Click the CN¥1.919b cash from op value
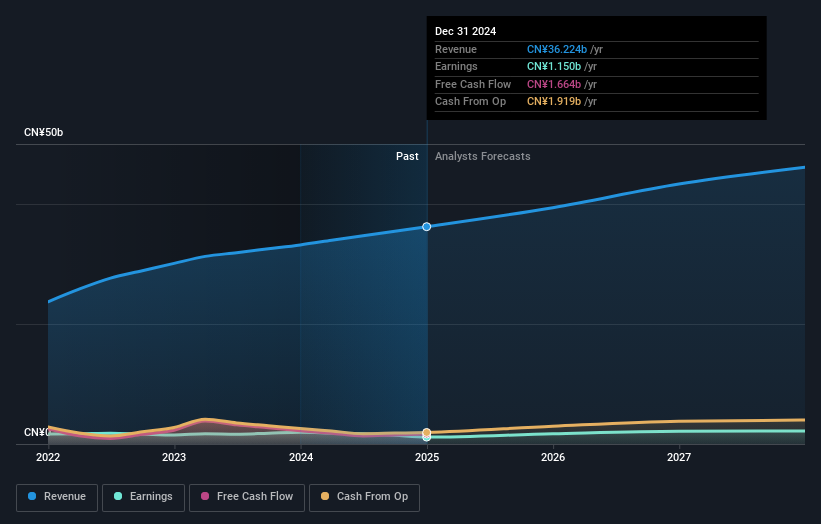This screenshot has height=524, width=821. tap(554, 102)
